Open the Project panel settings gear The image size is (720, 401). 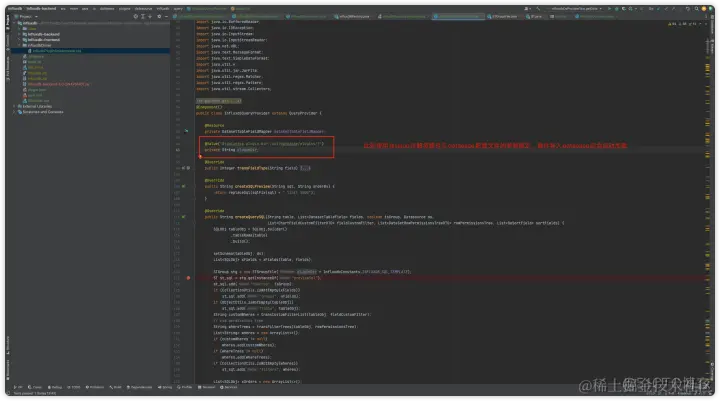click(x=159, y=17)
